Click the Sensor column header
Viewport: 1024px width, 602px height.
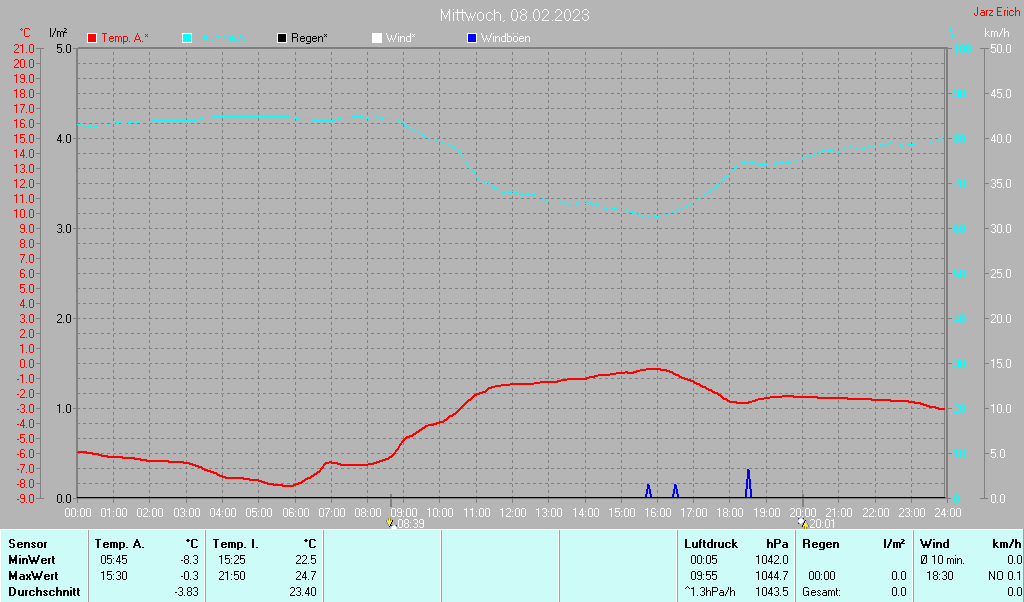point(27,544)
